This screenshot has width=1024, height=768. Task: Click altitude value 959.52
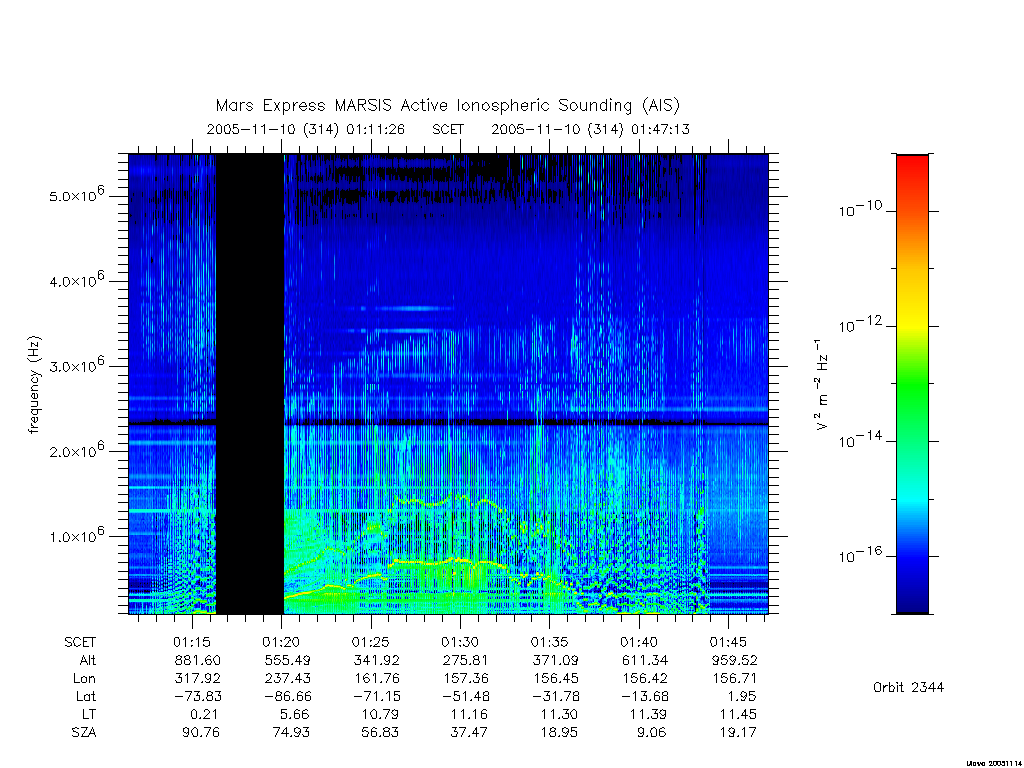[x=734, y=660]
